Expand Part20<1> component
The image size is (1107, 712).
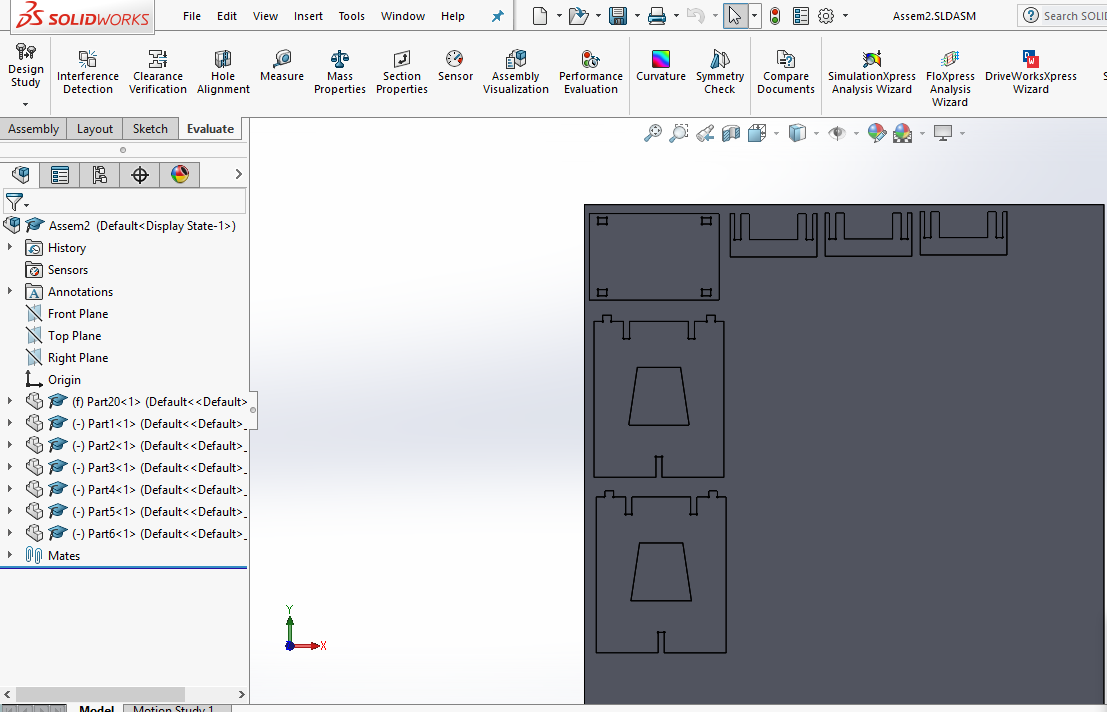pos(10,401)
